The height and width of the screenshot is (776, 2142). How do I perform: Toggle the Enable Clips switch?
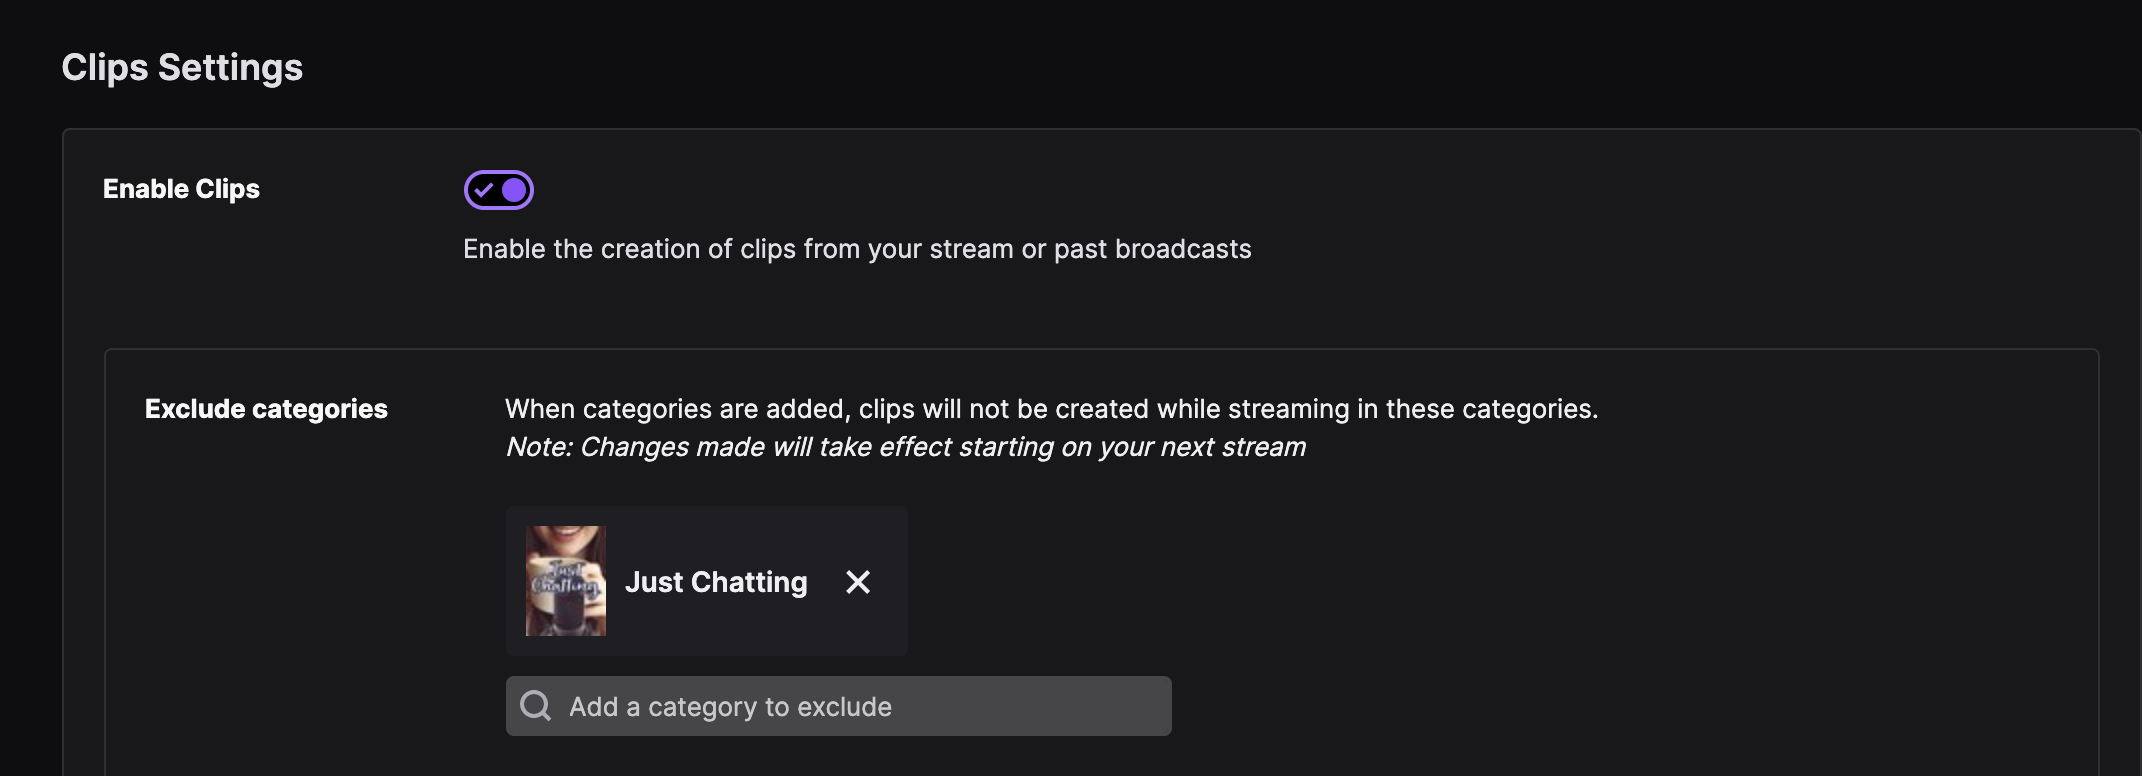[498, 190]
